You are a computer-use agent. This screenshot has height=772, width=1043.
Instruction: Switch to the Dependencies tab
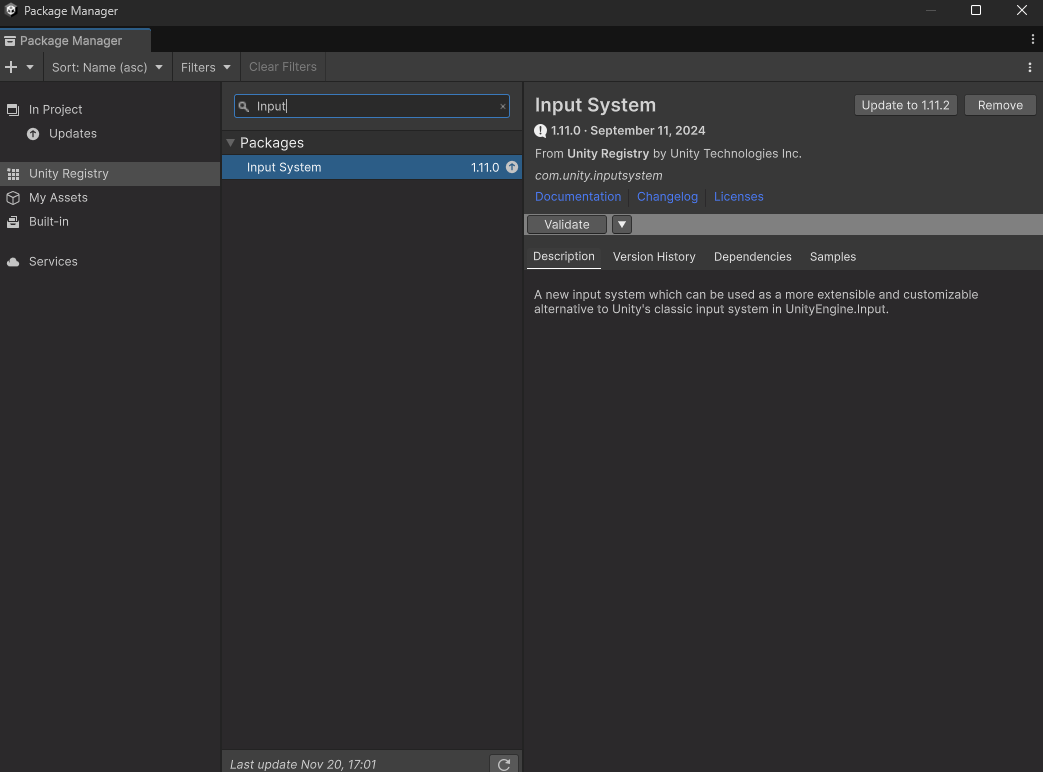(x=752, y=257)
